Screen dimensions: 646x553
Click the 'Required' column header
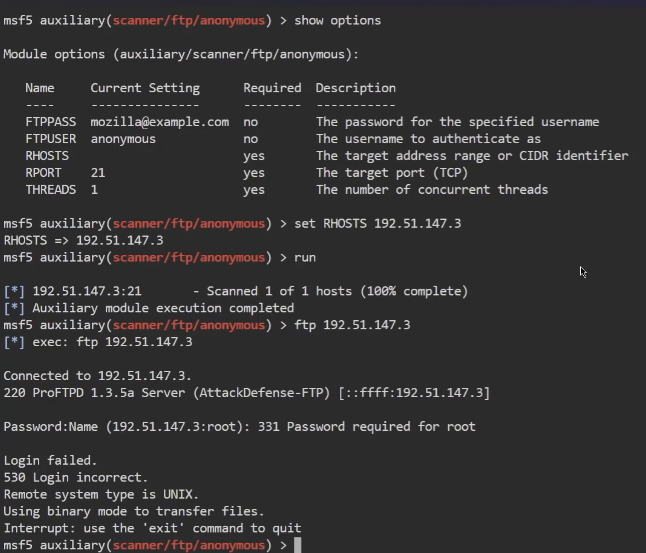(272, 88)
